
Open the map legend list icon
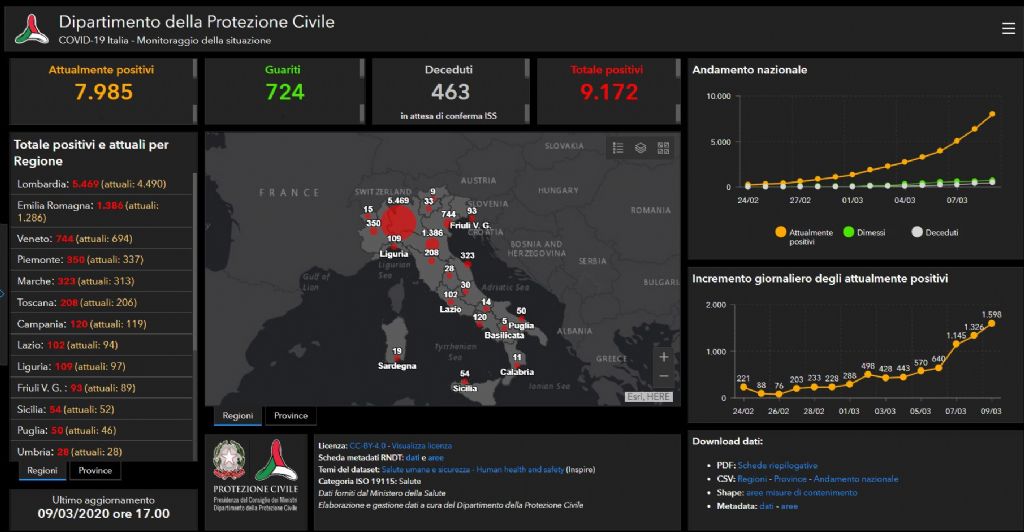pyautogui.click(x=618, y=148)
